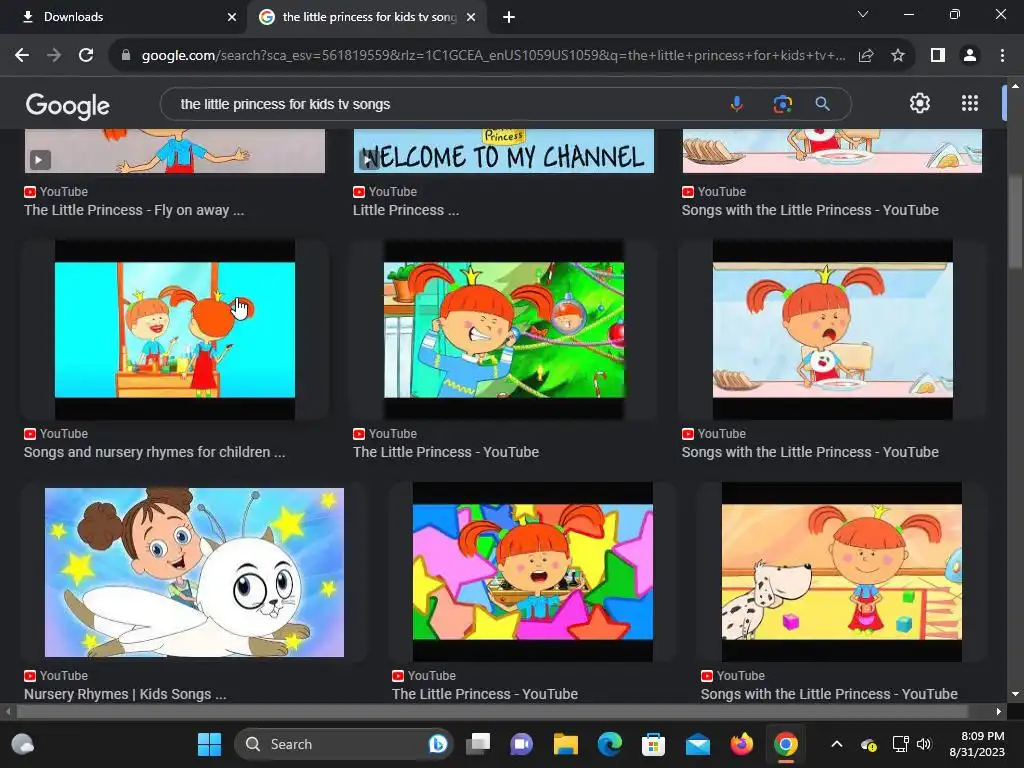Open the Windows Start menu
Image resolution: width=1024 pixels, height=768 pixels.
click(209, 744)
